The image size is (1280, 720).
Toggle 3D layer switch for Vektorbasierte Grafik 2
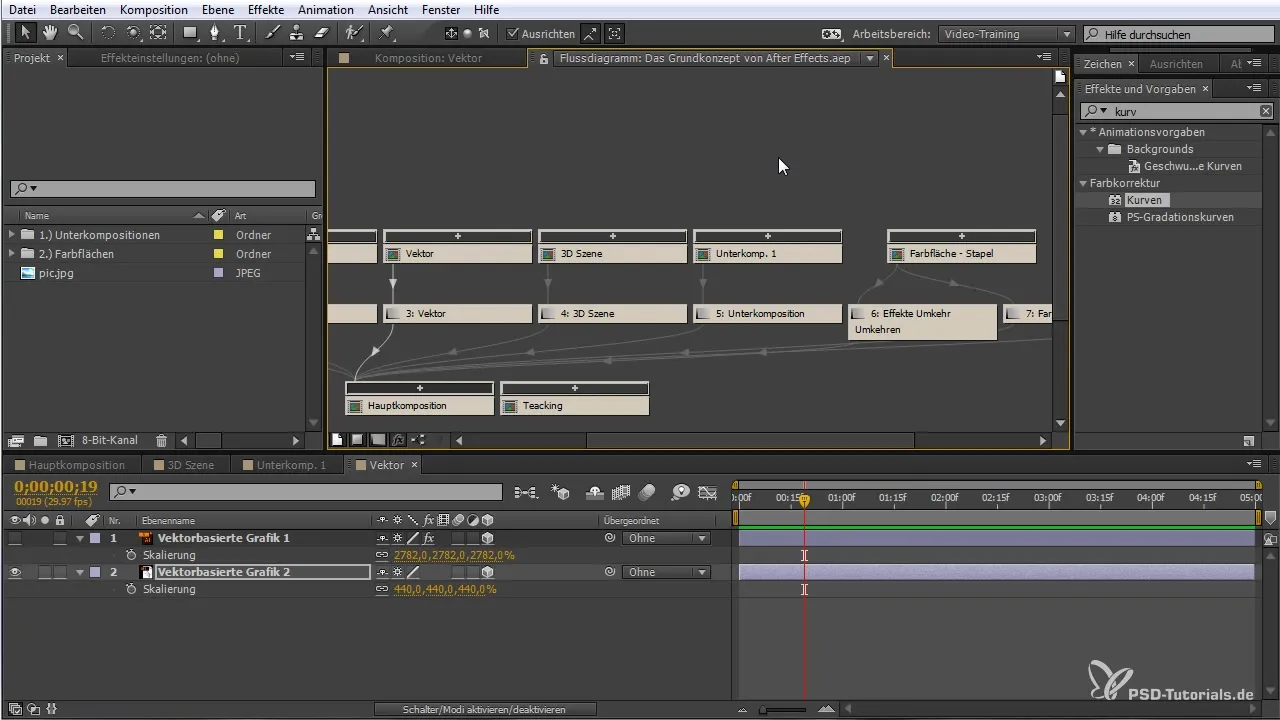[x=488, y=572]
